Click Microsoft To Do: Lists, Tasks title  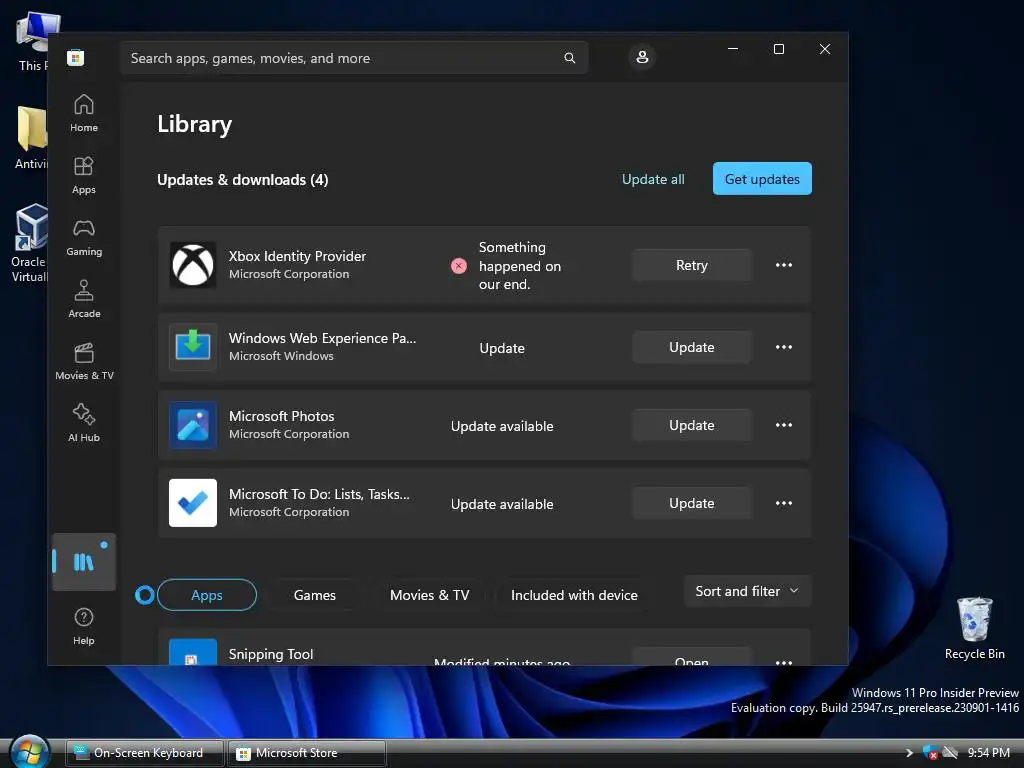[x=319, y=494]
